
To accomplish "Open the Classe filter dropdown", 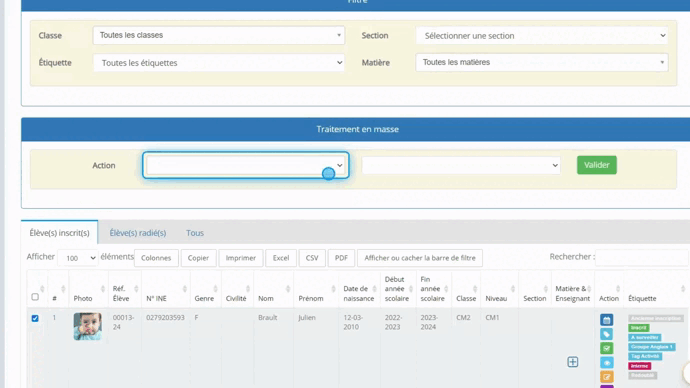I will (219, 35).
